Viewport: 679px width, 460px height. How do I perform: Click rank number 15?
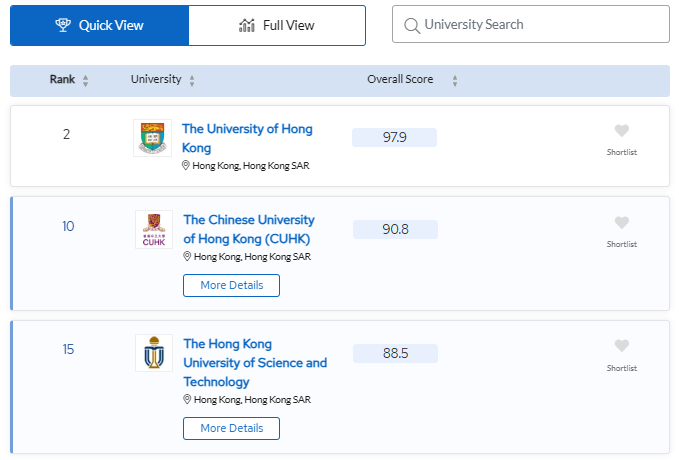click(x=68, y=349)
